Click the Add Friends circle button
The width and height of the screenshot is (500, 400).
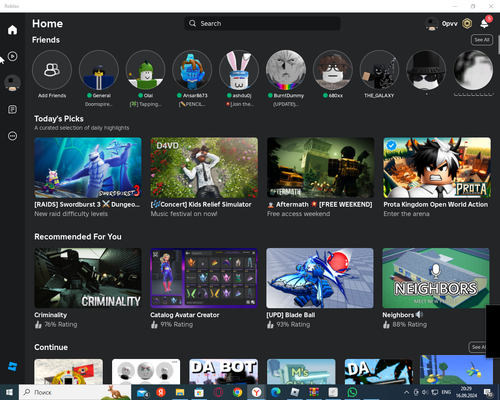[52, 70]
